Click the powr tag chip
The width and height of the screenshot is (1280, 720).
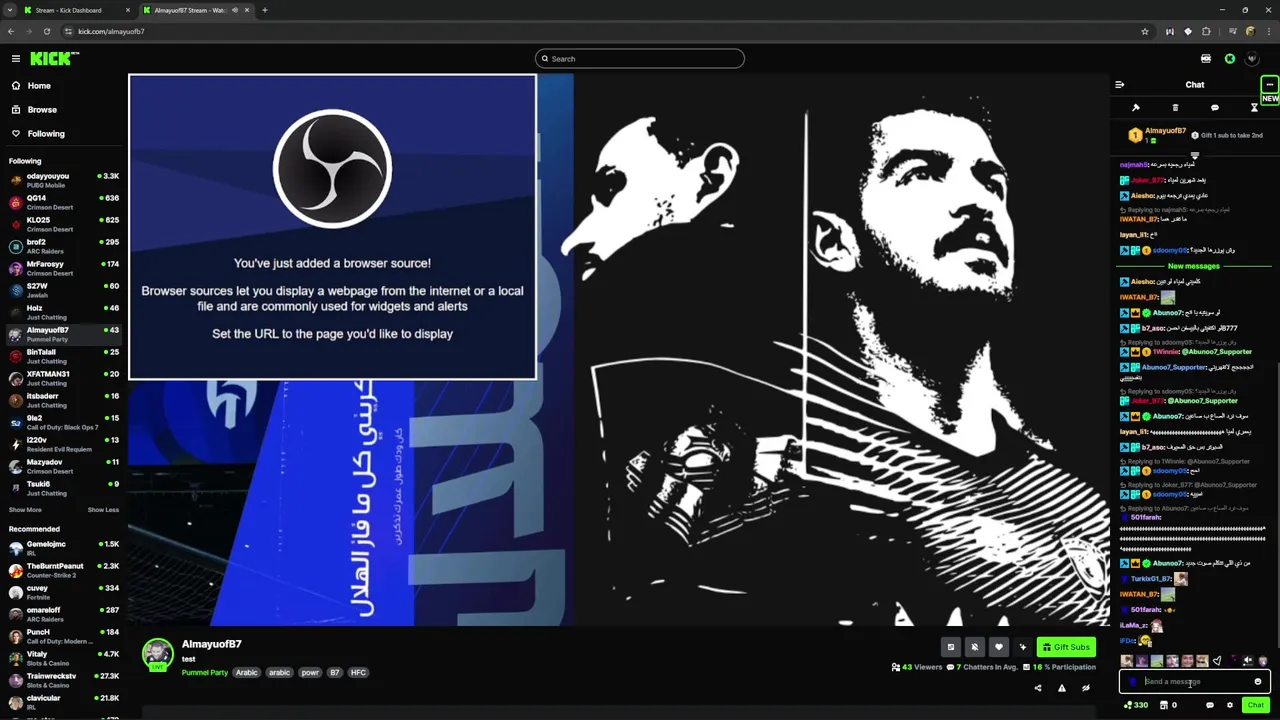pyautogui.click(x=310, y=673)
